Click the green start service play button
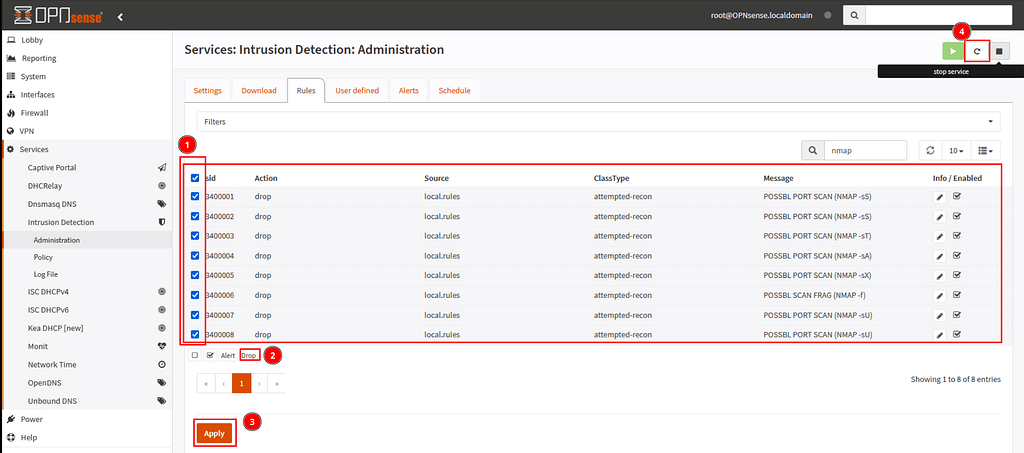 click(x=953, y=51)
